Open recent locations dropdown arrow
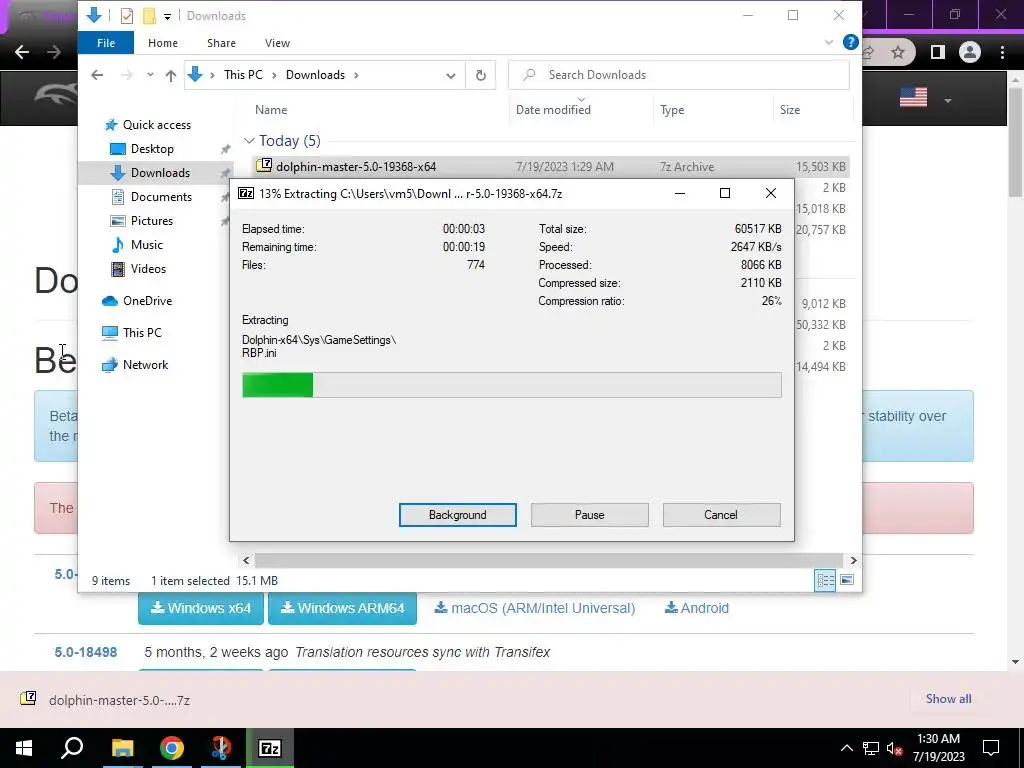1024x768 pixels. coord(150,75)
